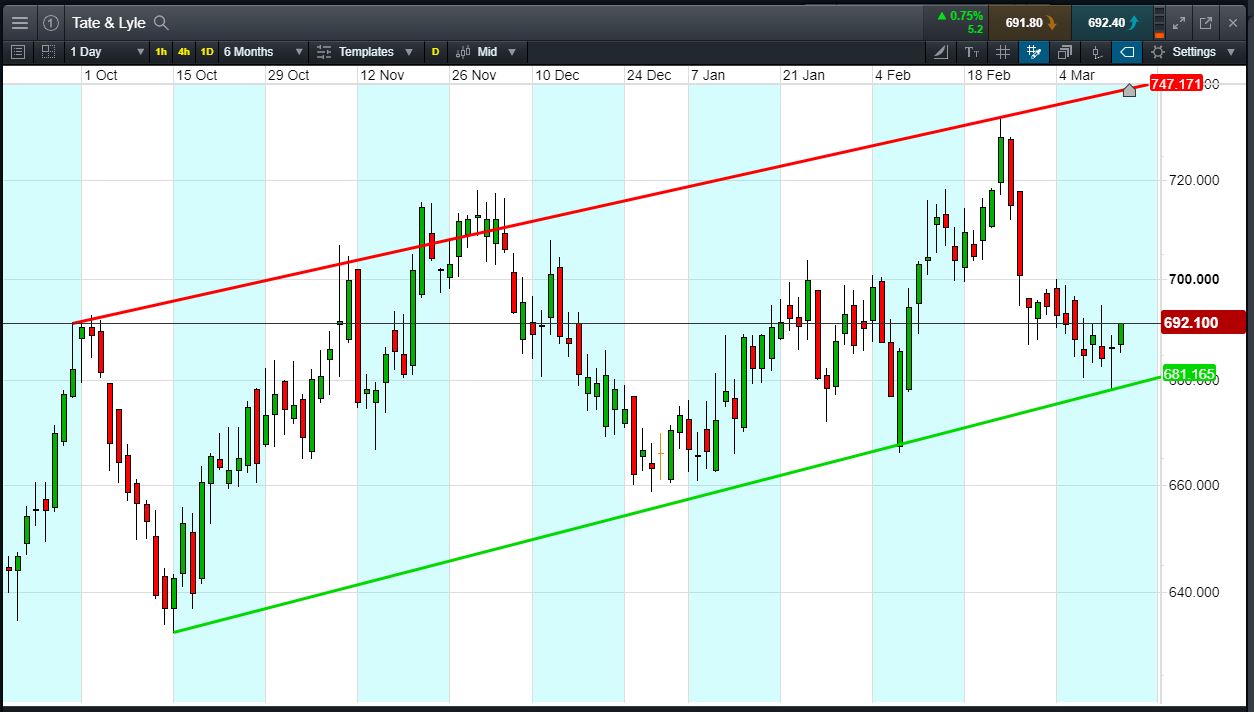Select the trendline drawing tool

[x=941, y=52]
